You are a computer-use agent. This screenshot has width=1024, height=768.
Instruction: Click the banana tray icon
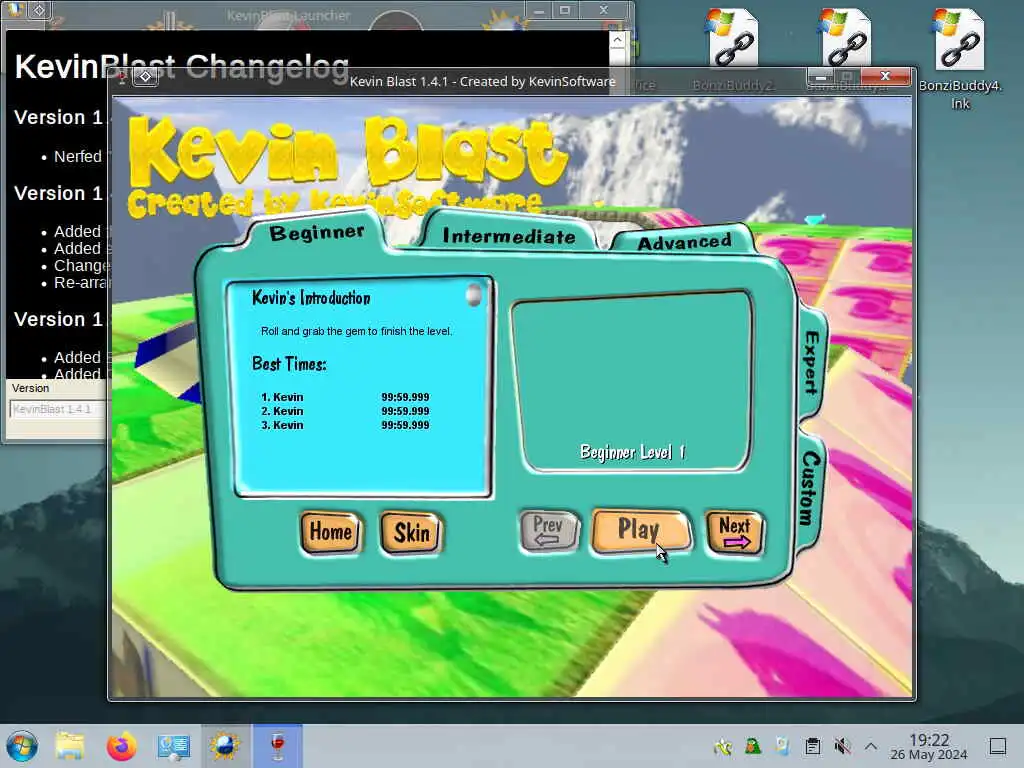[x=723, y=746]
